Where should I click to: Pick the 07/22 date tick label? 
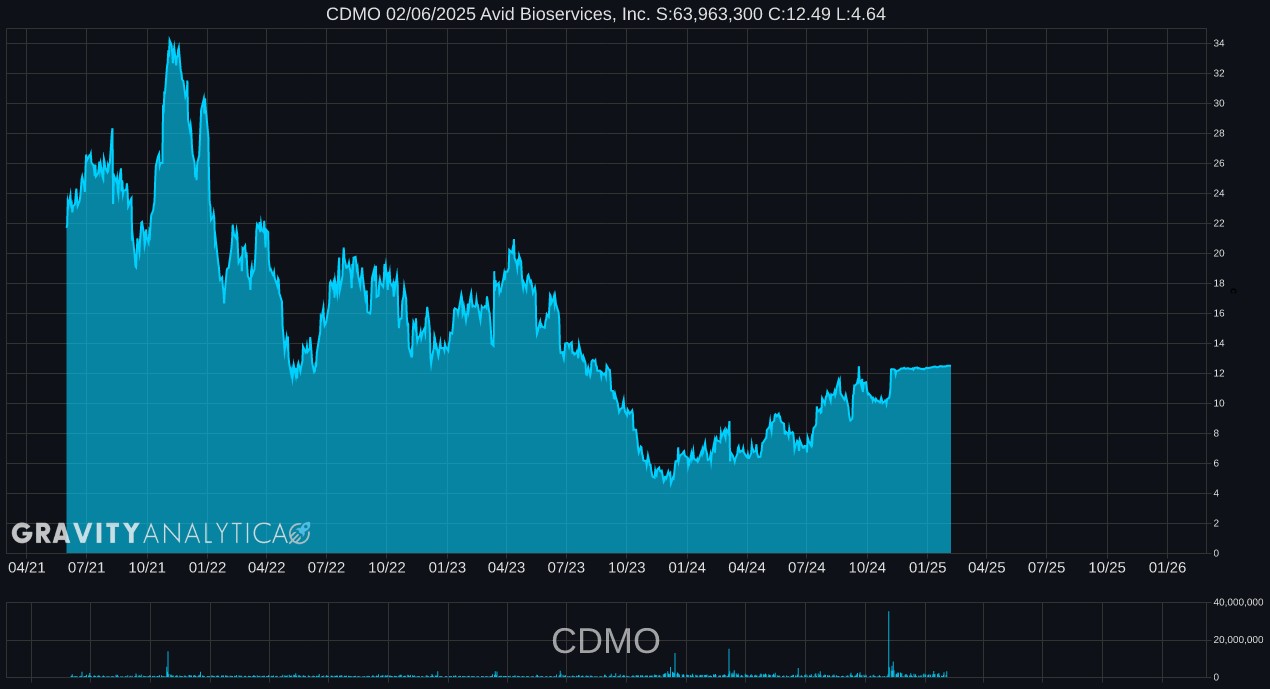[x=326, y=567]
